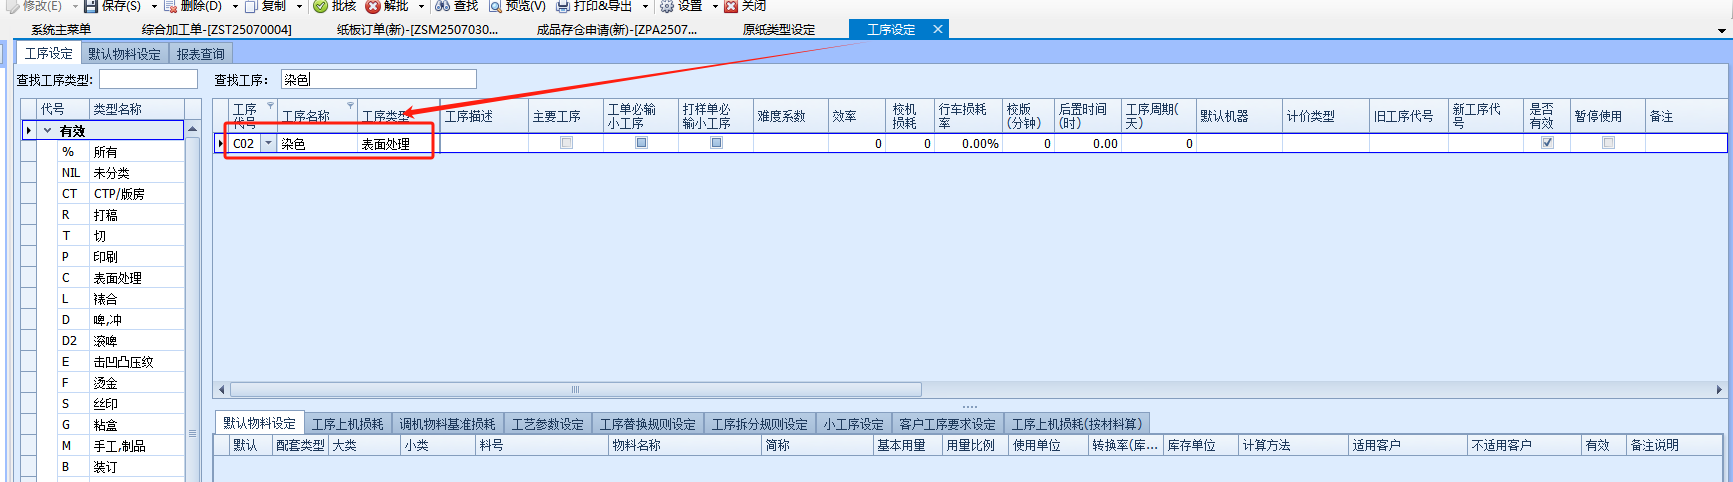Viewport: 1733px width, 482px height.
Task: Click 默认机器 column header
Action: tap(1239, 116)
